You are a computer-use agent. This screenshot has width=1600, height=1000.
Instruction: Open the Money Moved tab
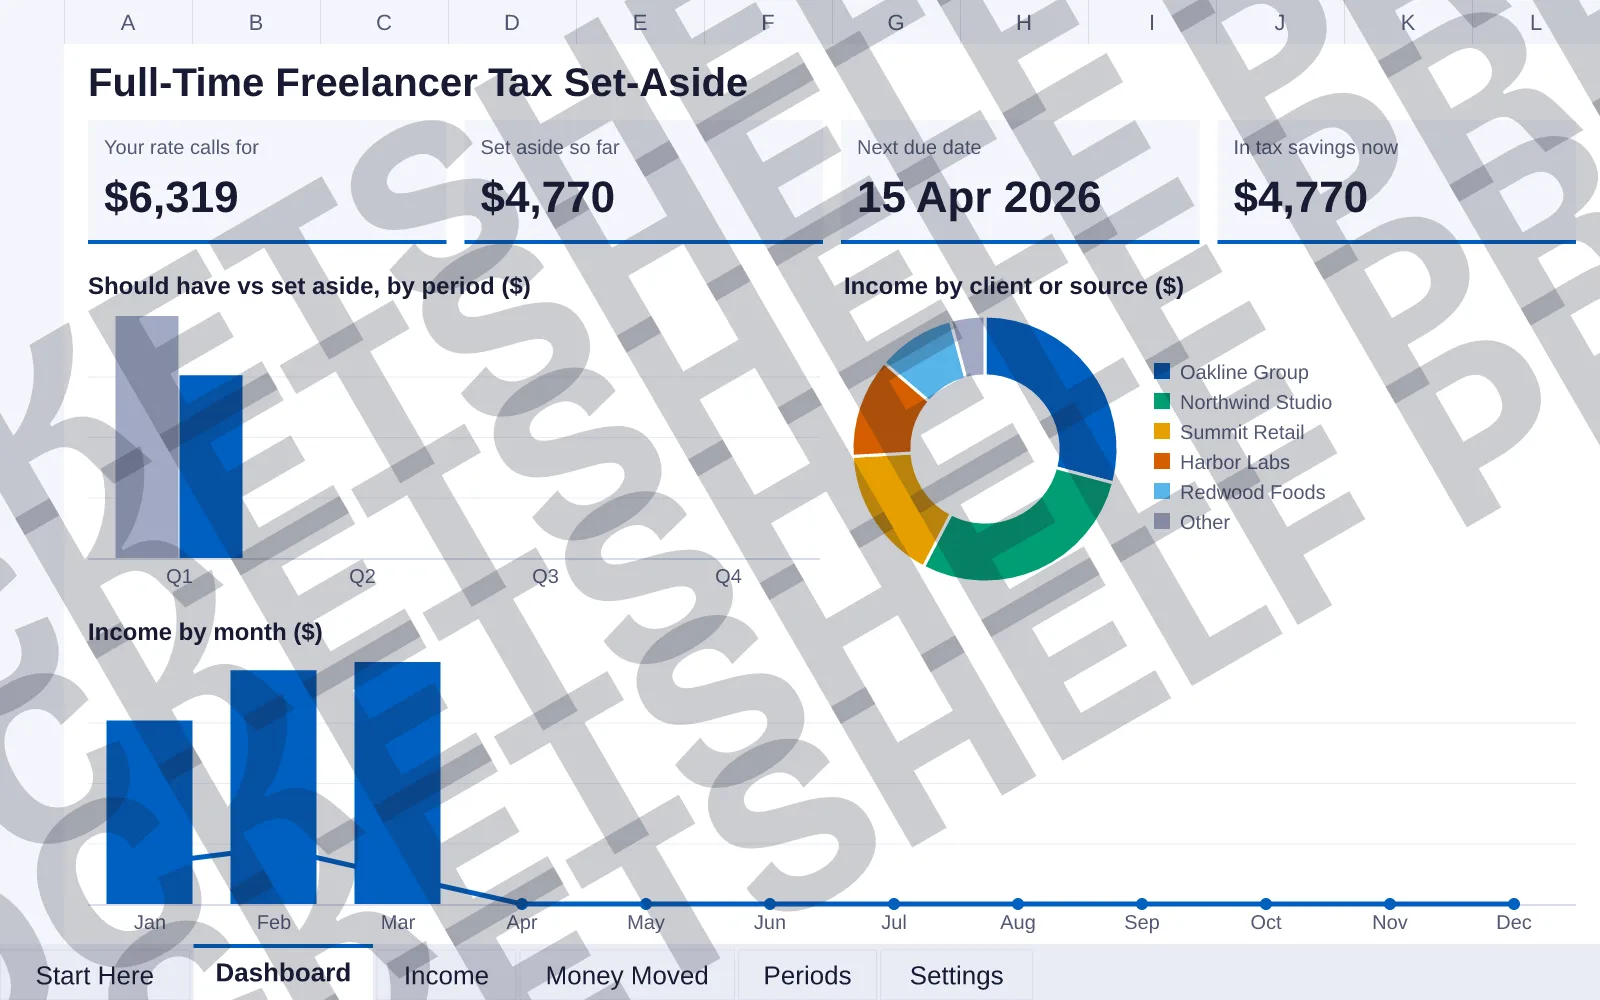click(627, 975)
